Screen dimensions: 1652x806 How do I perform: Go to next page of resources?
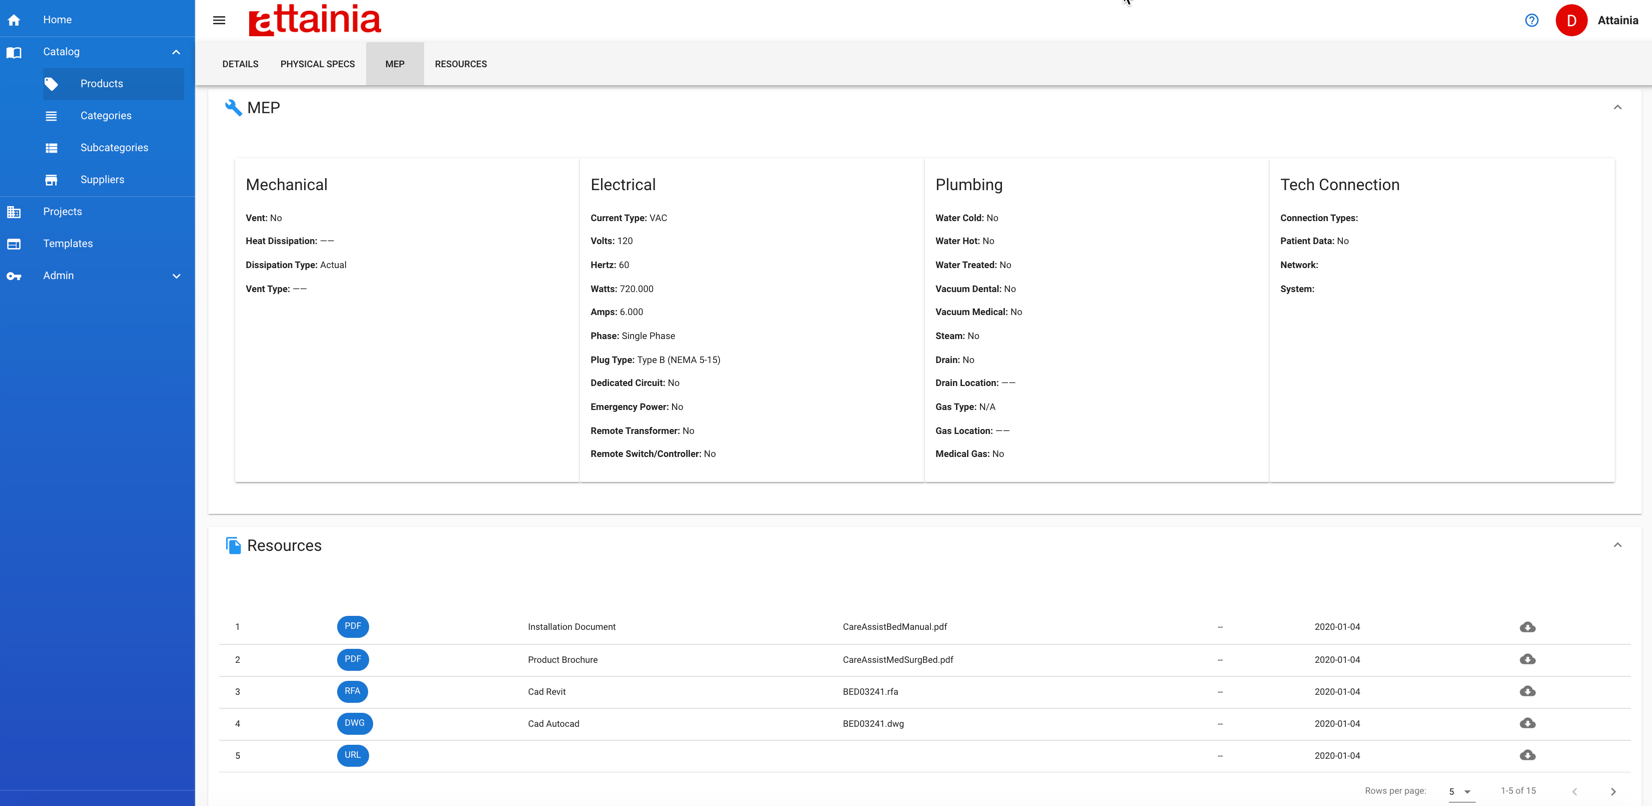pyautogui.click(x=1613, y=791)
